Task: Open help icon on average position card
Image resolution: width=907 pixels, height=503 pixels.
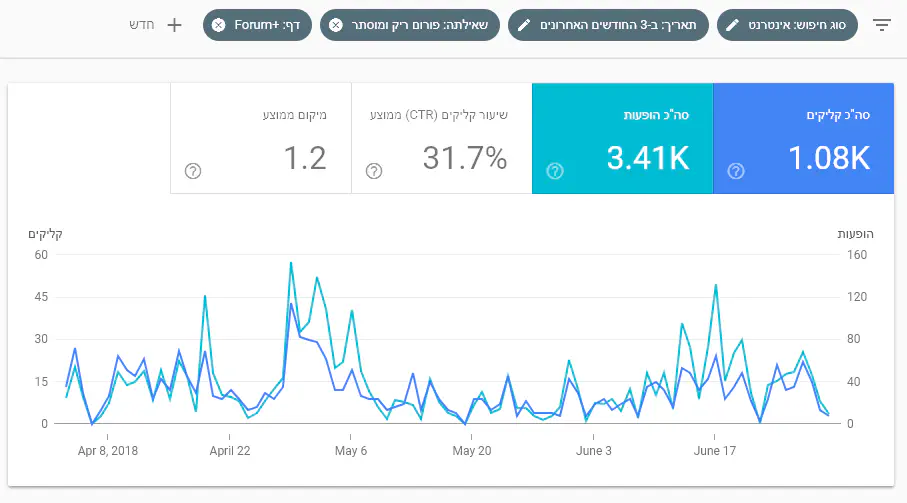Action: tap(193, 171)
